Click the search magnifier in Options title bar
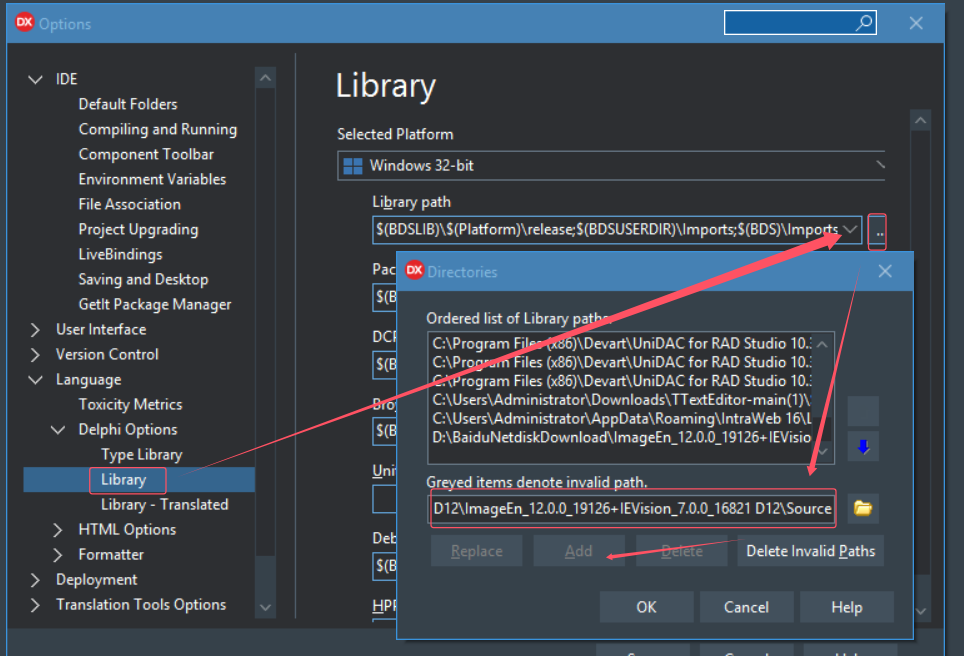The height and width of the screenshot is (656, 964). pos(864,23)
